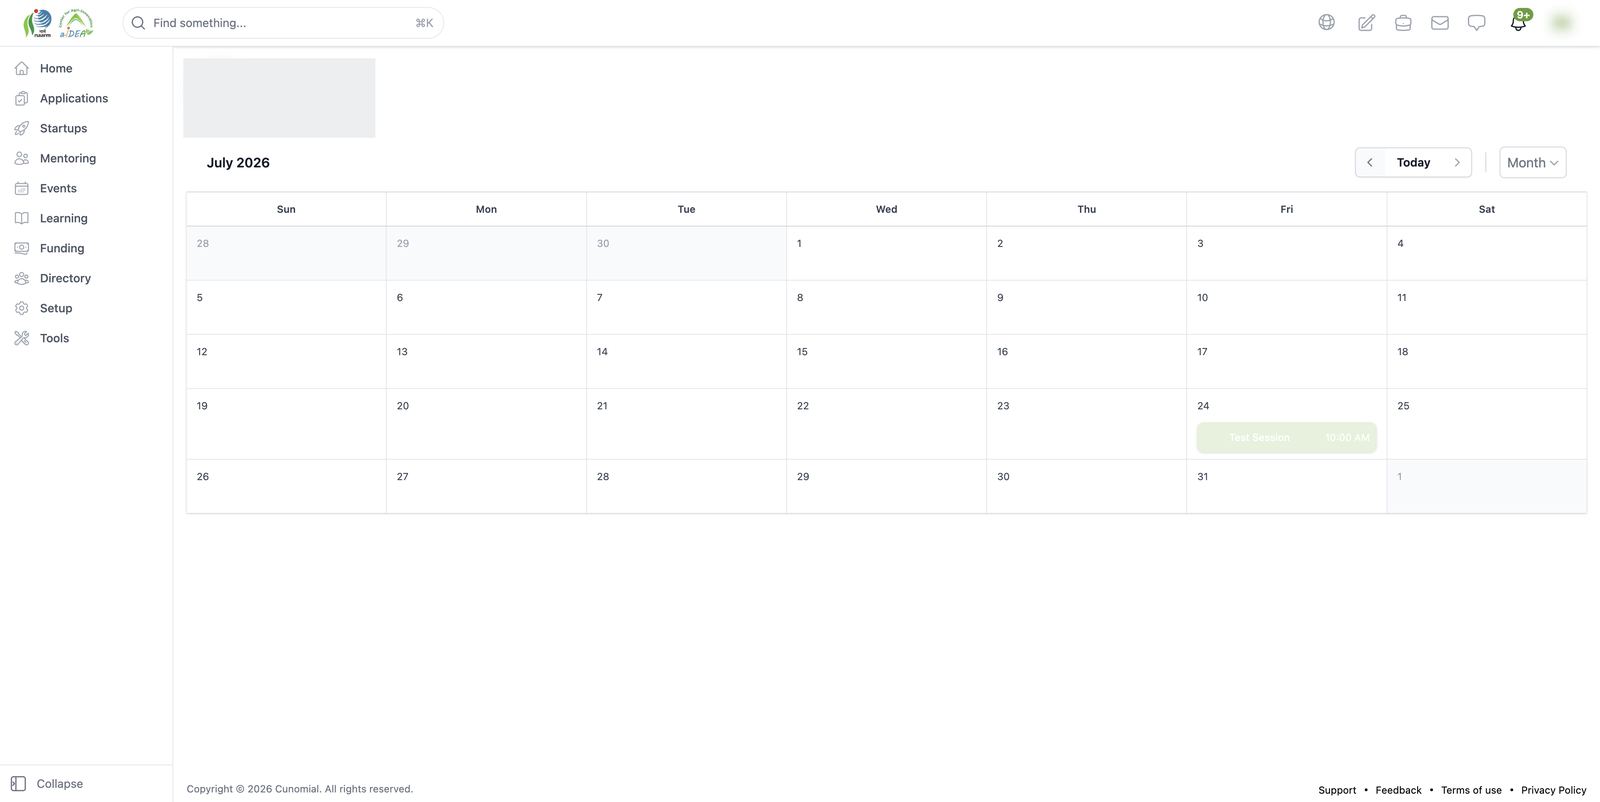The width and height of the screenshot is (1600, 802).
Task: Select July 31 calendar date number
Action: coord(1202,477)
